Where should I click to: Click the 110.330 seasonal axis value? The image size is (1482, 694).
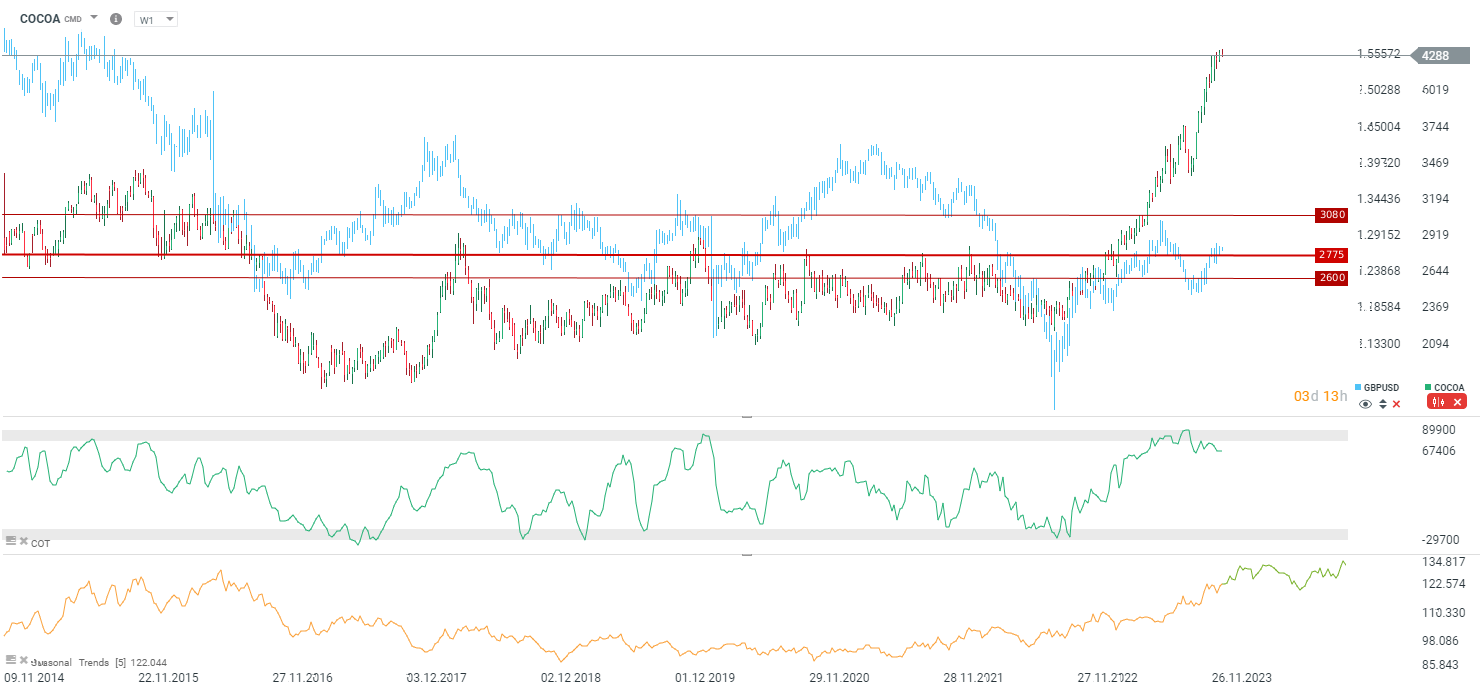point(1442,613)
